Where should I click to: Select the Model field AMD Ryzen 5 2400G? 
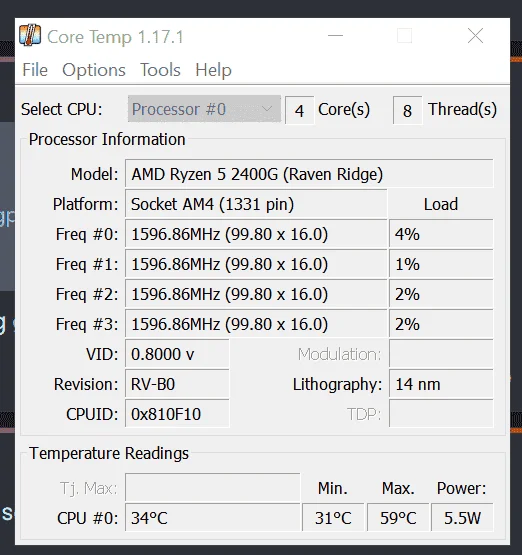pyautogui.click(x=309, y=174)
